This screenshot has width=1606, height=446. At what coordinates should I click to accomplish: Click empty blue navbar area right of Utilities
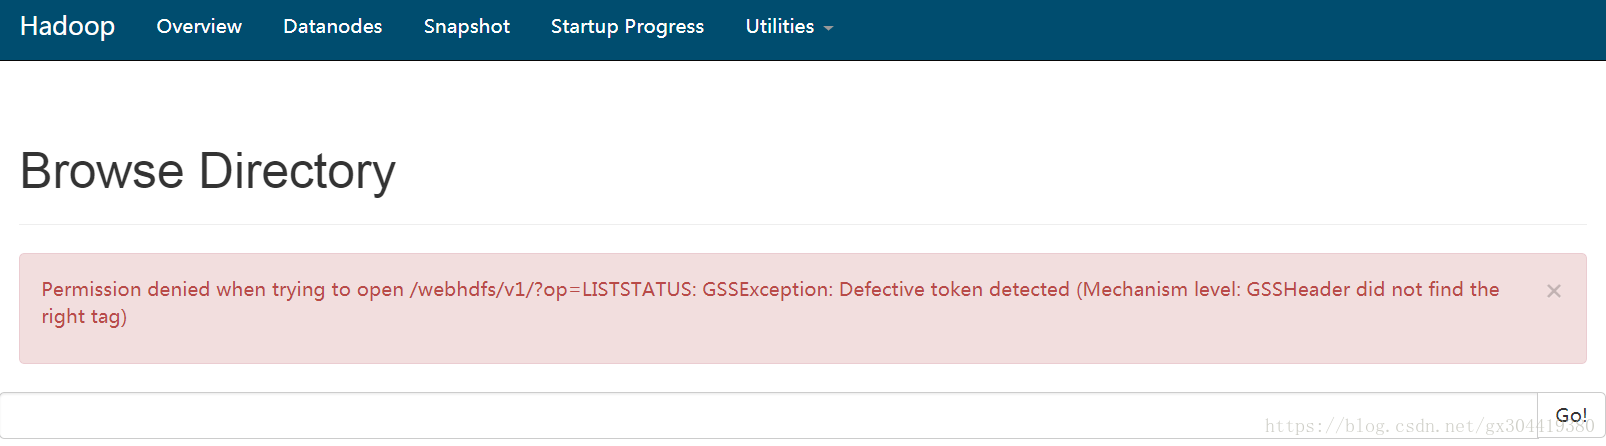(1220, 30)
